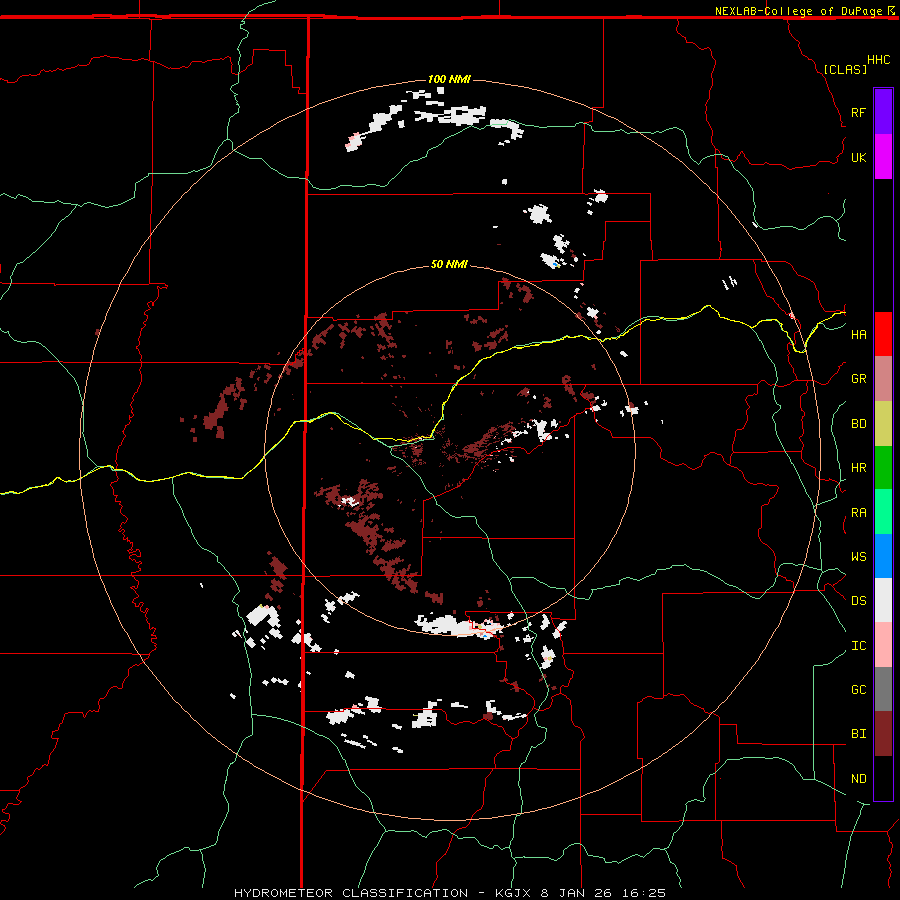The width and height of the screenshot is (900, 900).
Task: Click the Hydrometeor Classification KGJX caption
Action: [449, 893]
